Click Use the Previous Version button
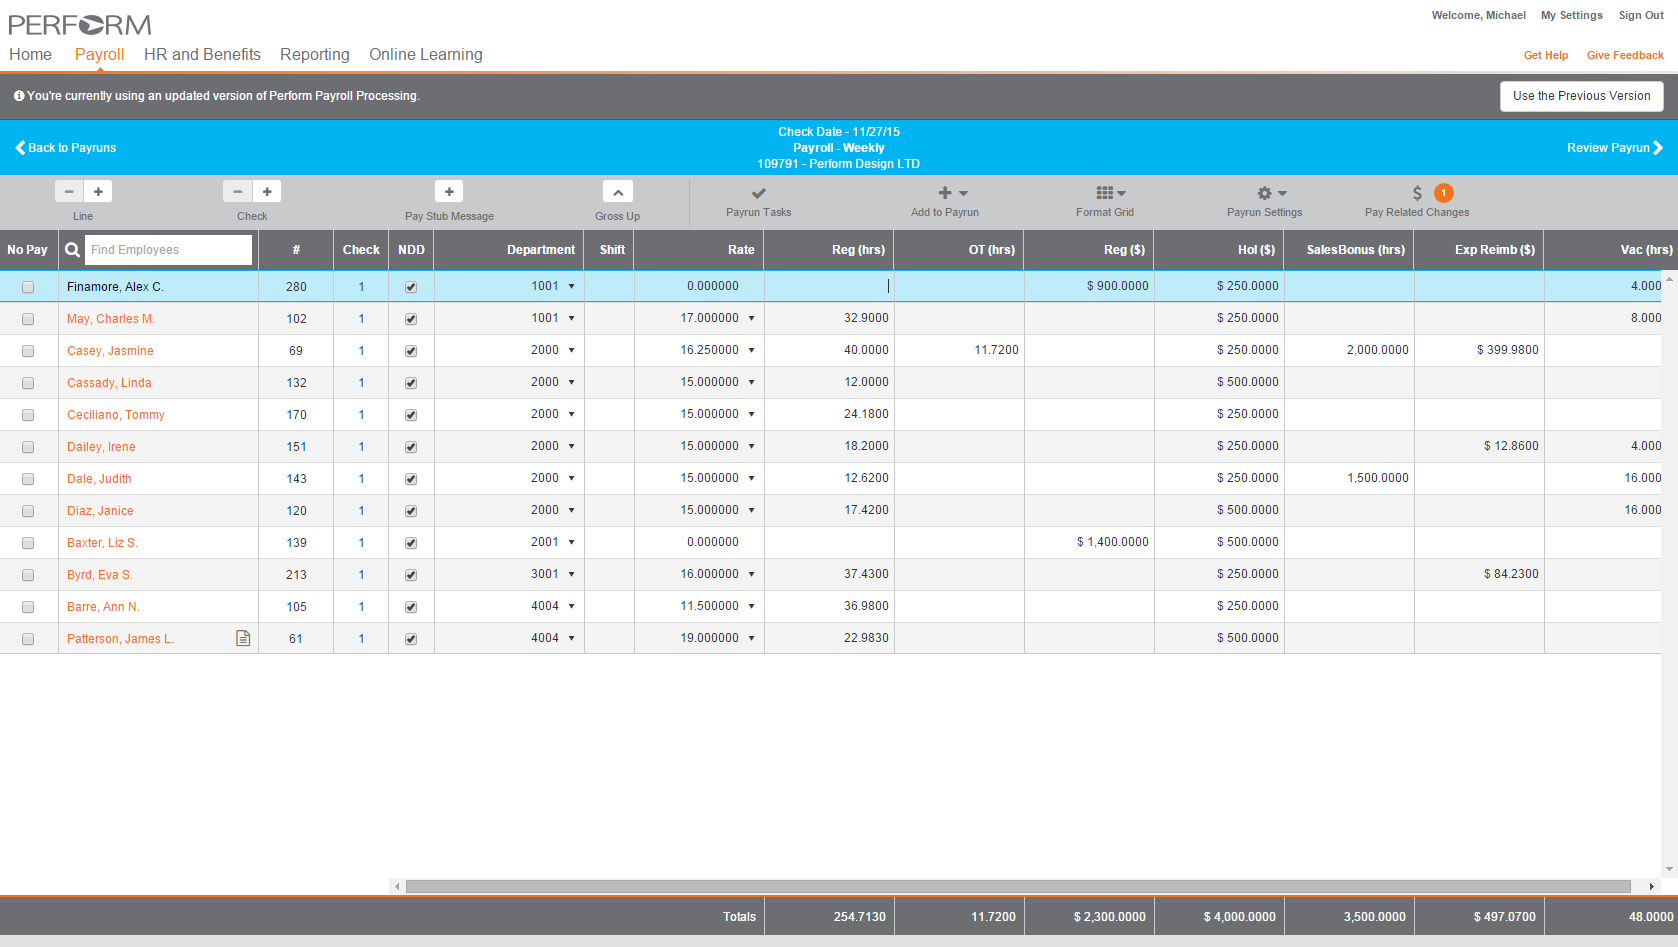Screen dimensions: 1678x947 1581,96
